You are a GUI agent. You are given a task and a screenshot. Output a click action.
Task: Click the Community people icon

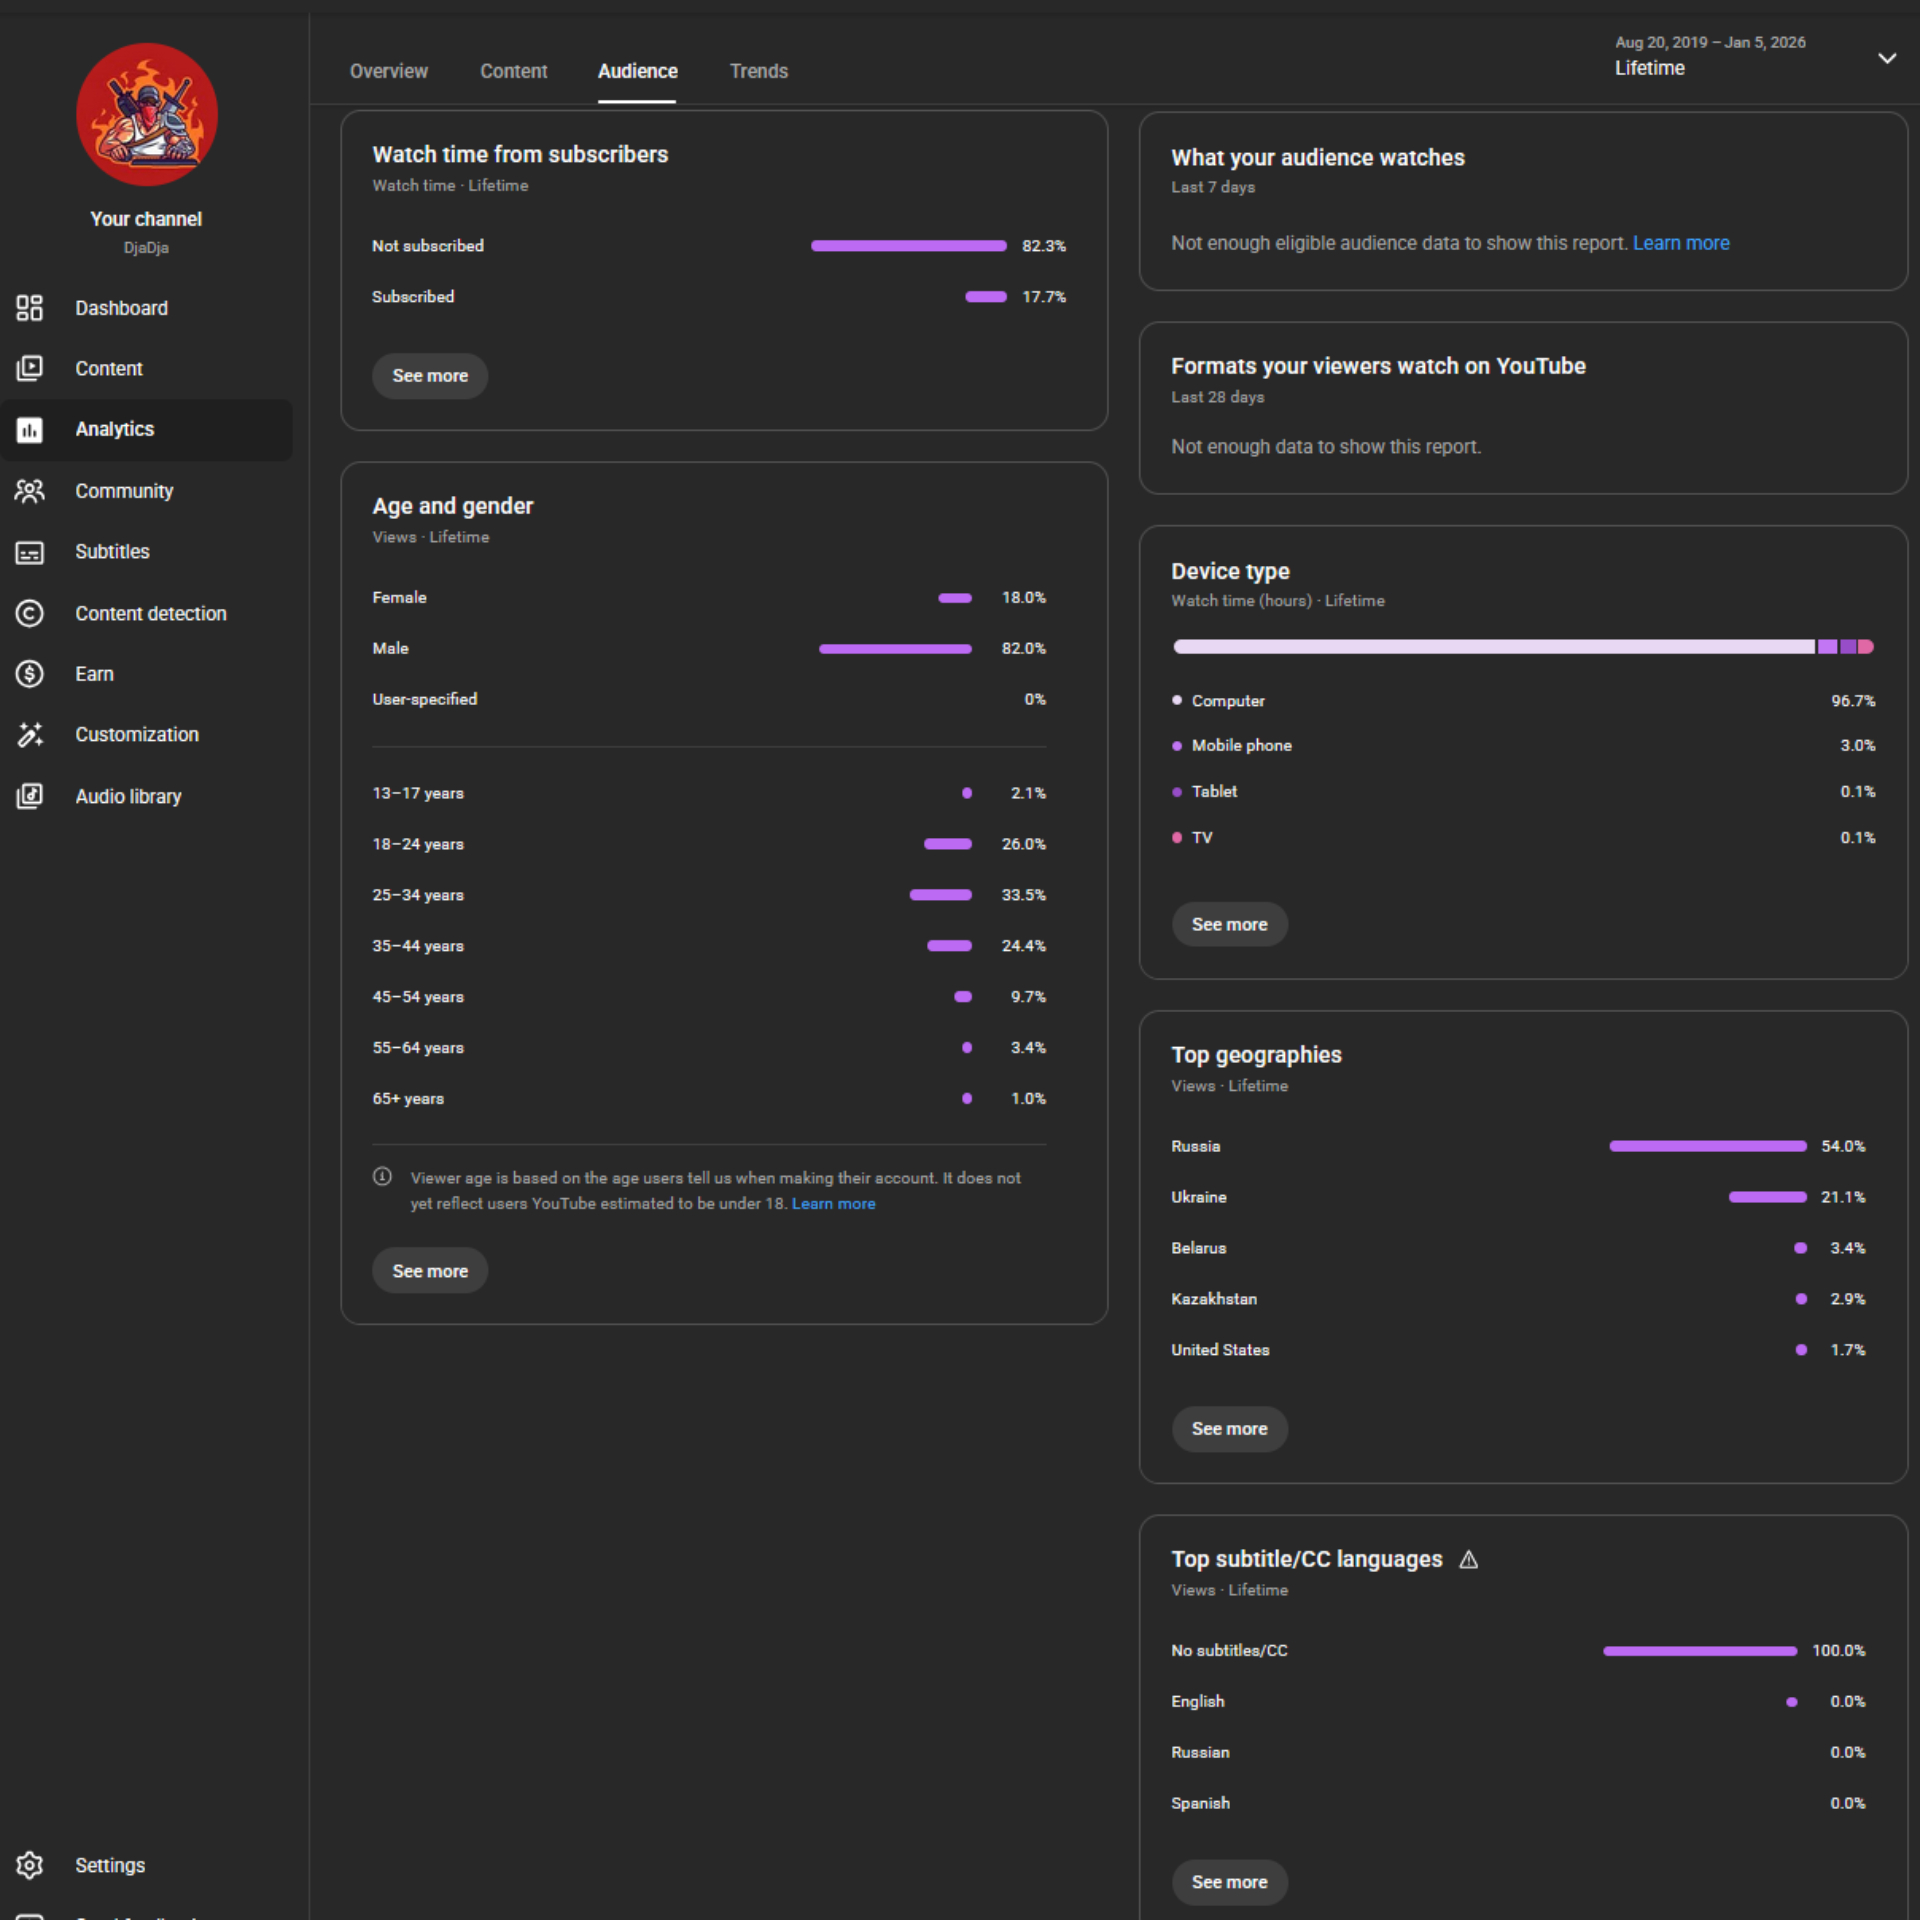pos(30,491)
